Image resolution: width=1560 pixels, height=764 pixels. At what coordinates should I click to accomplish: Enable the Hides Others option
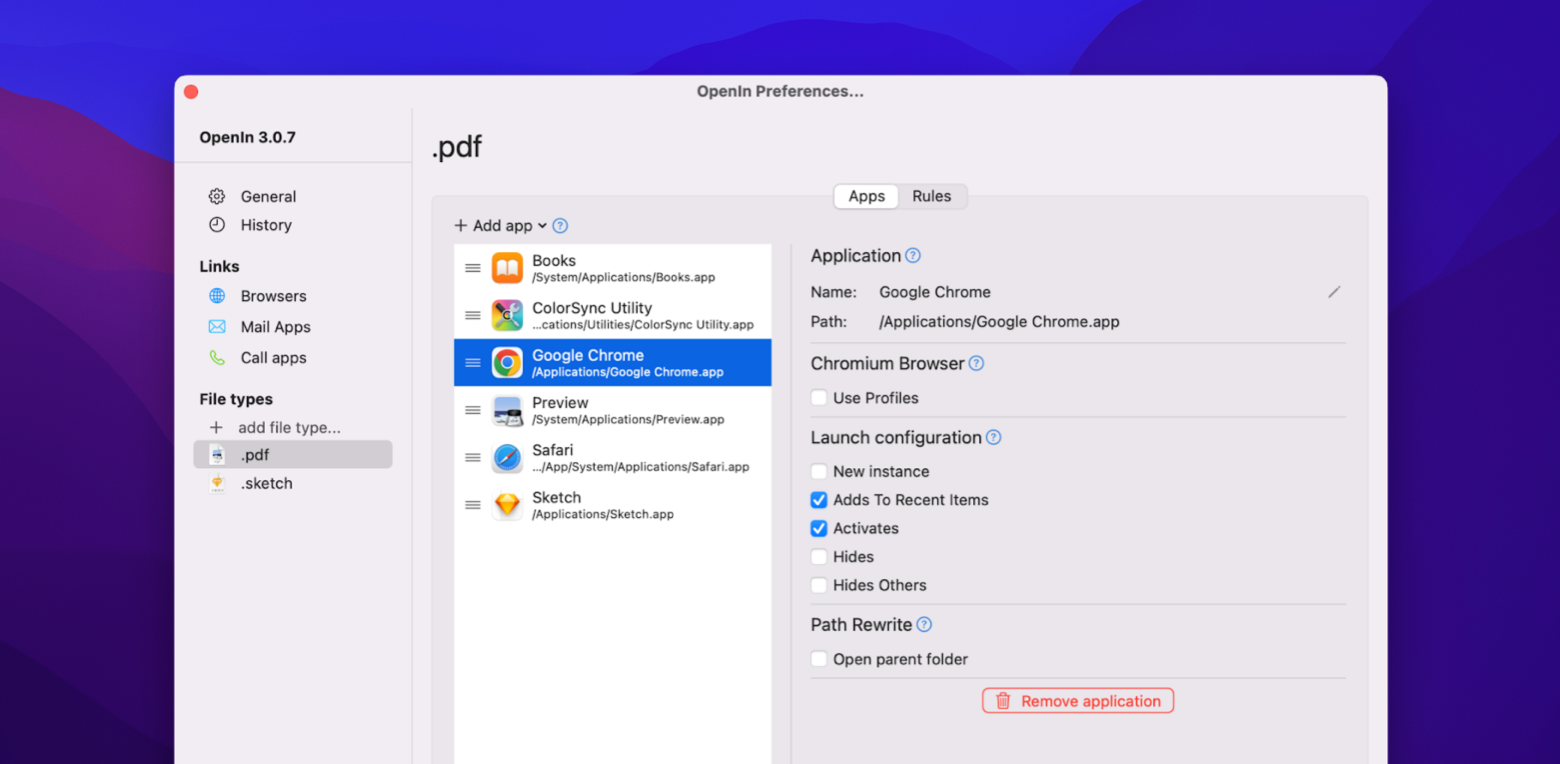point(818,585)
